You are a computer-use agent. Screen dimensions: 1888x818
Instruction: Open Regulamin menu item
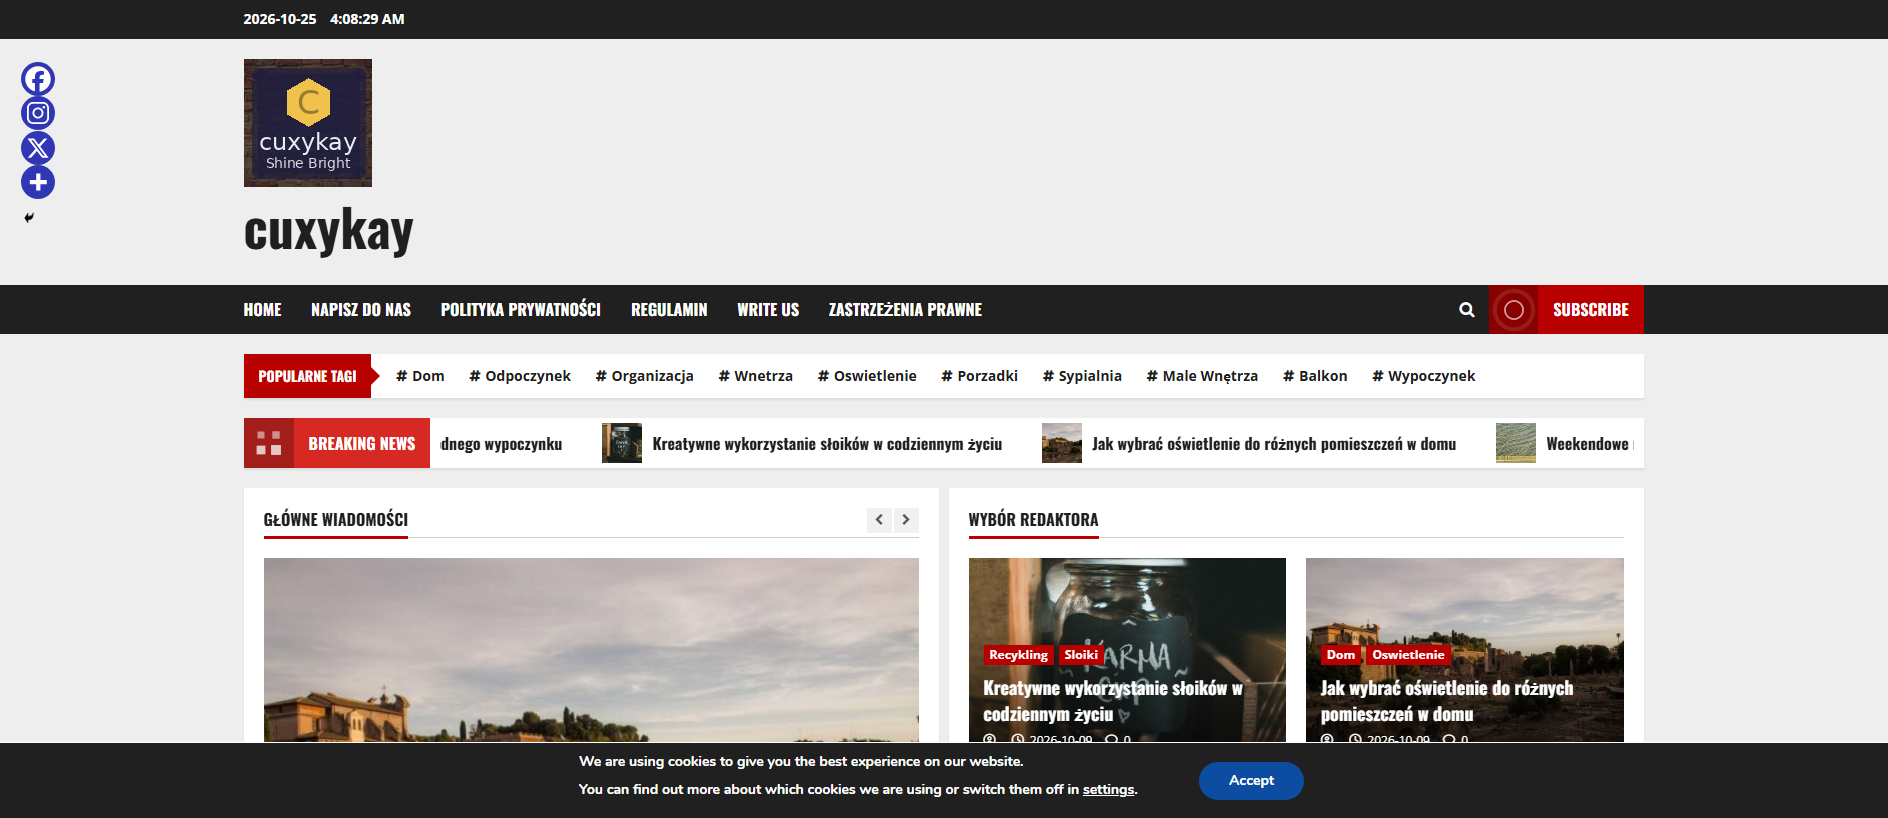coord(669,310)
